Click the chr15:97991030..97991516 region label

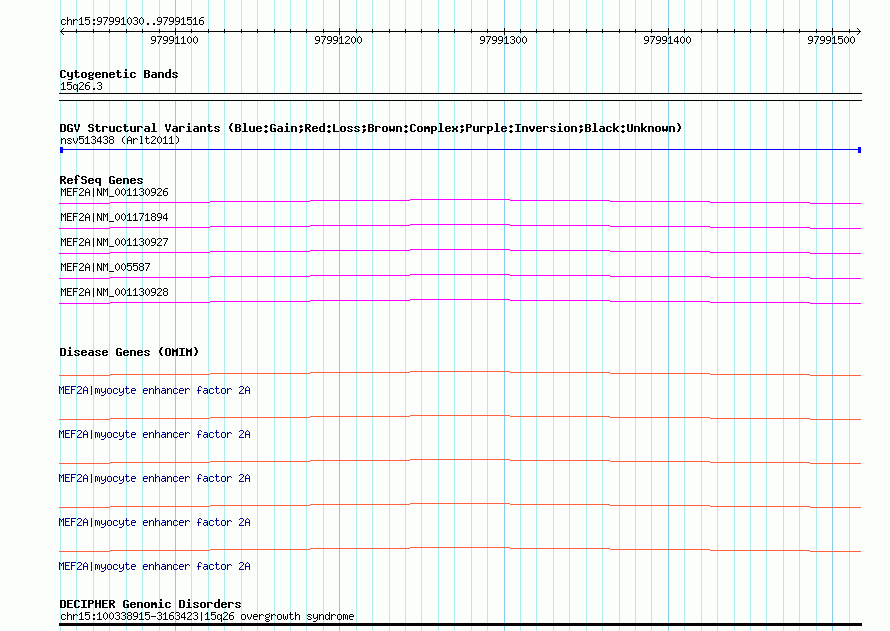pos(132,21)
